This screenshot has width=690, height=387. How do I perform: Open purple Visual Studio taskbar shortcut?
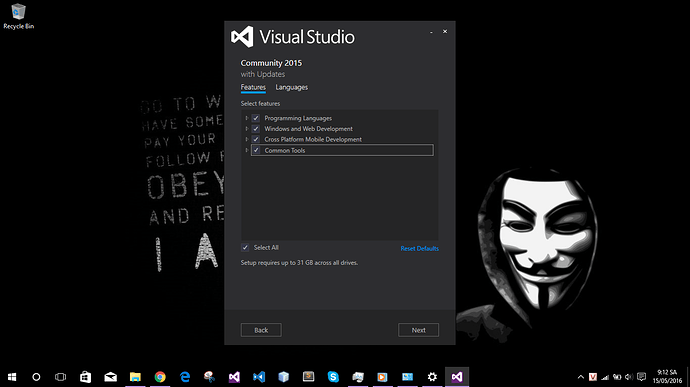[234, 377]
